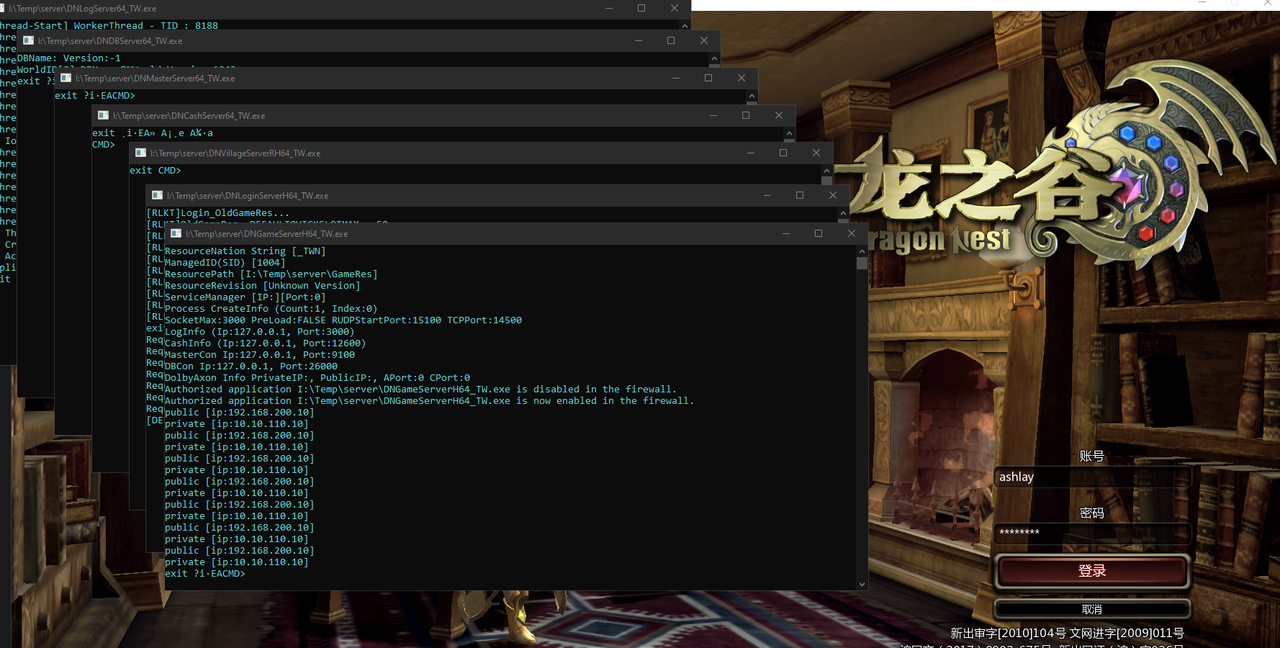Image resolution: width=1280 pixels, height=648 pixels.
Task: Click the game server console scrollbar up arrow
Action: click(862, 250)
